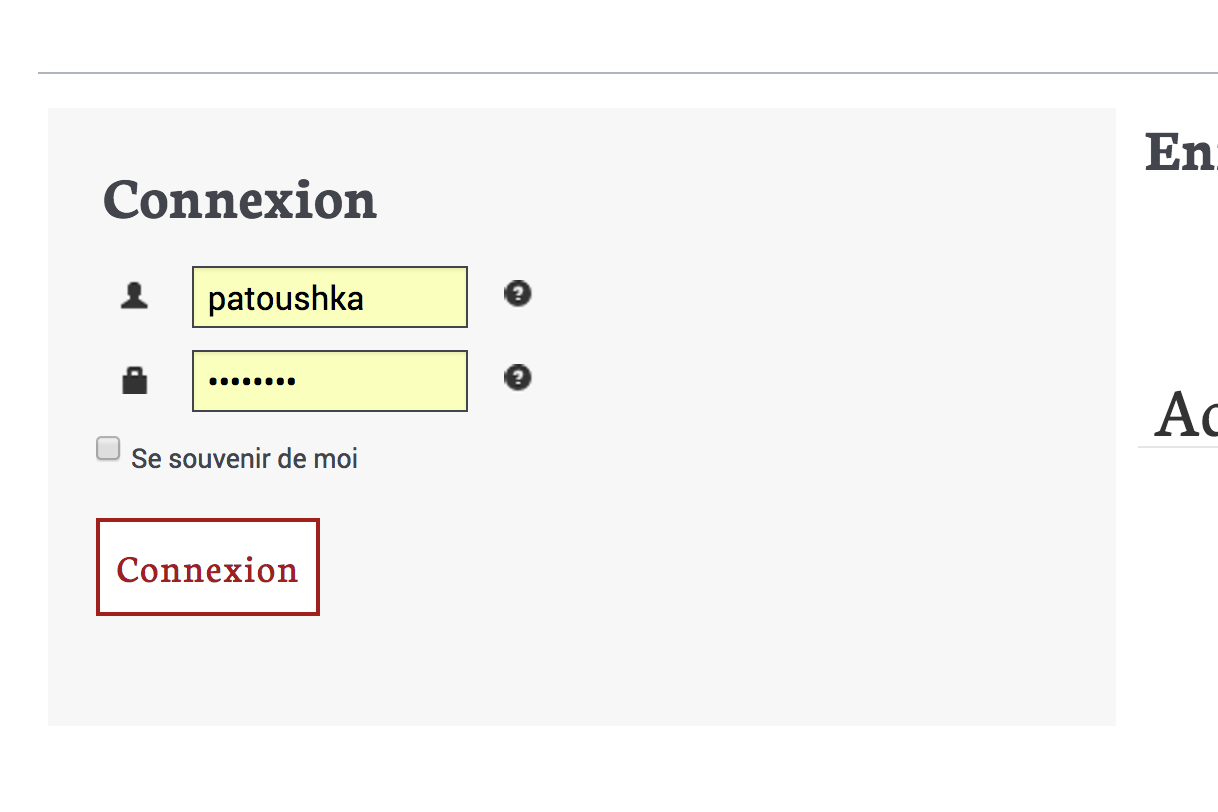Click the user silhouette icon
The image size is (1218, 812).
134,296
